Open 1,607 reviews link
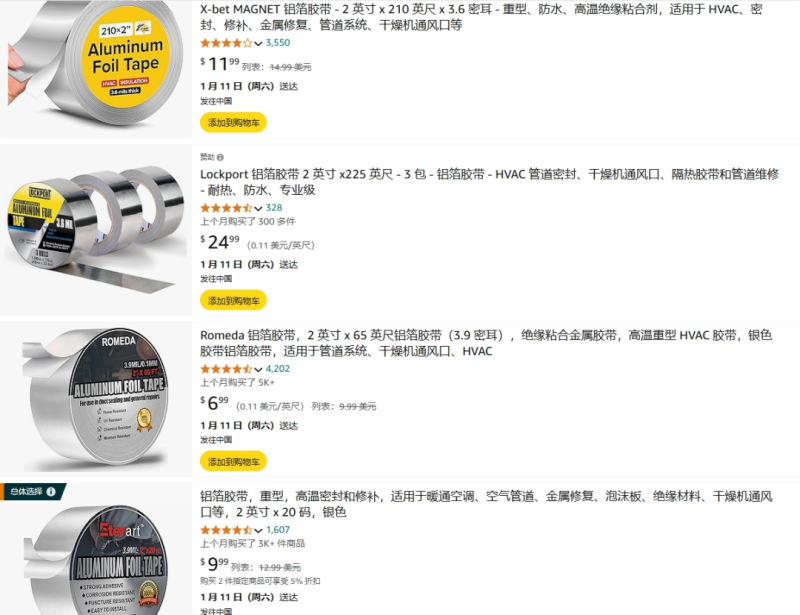Image resolution: width=800 pixels, height=615 pixels. pyautogui.click(x=278, y=530)
